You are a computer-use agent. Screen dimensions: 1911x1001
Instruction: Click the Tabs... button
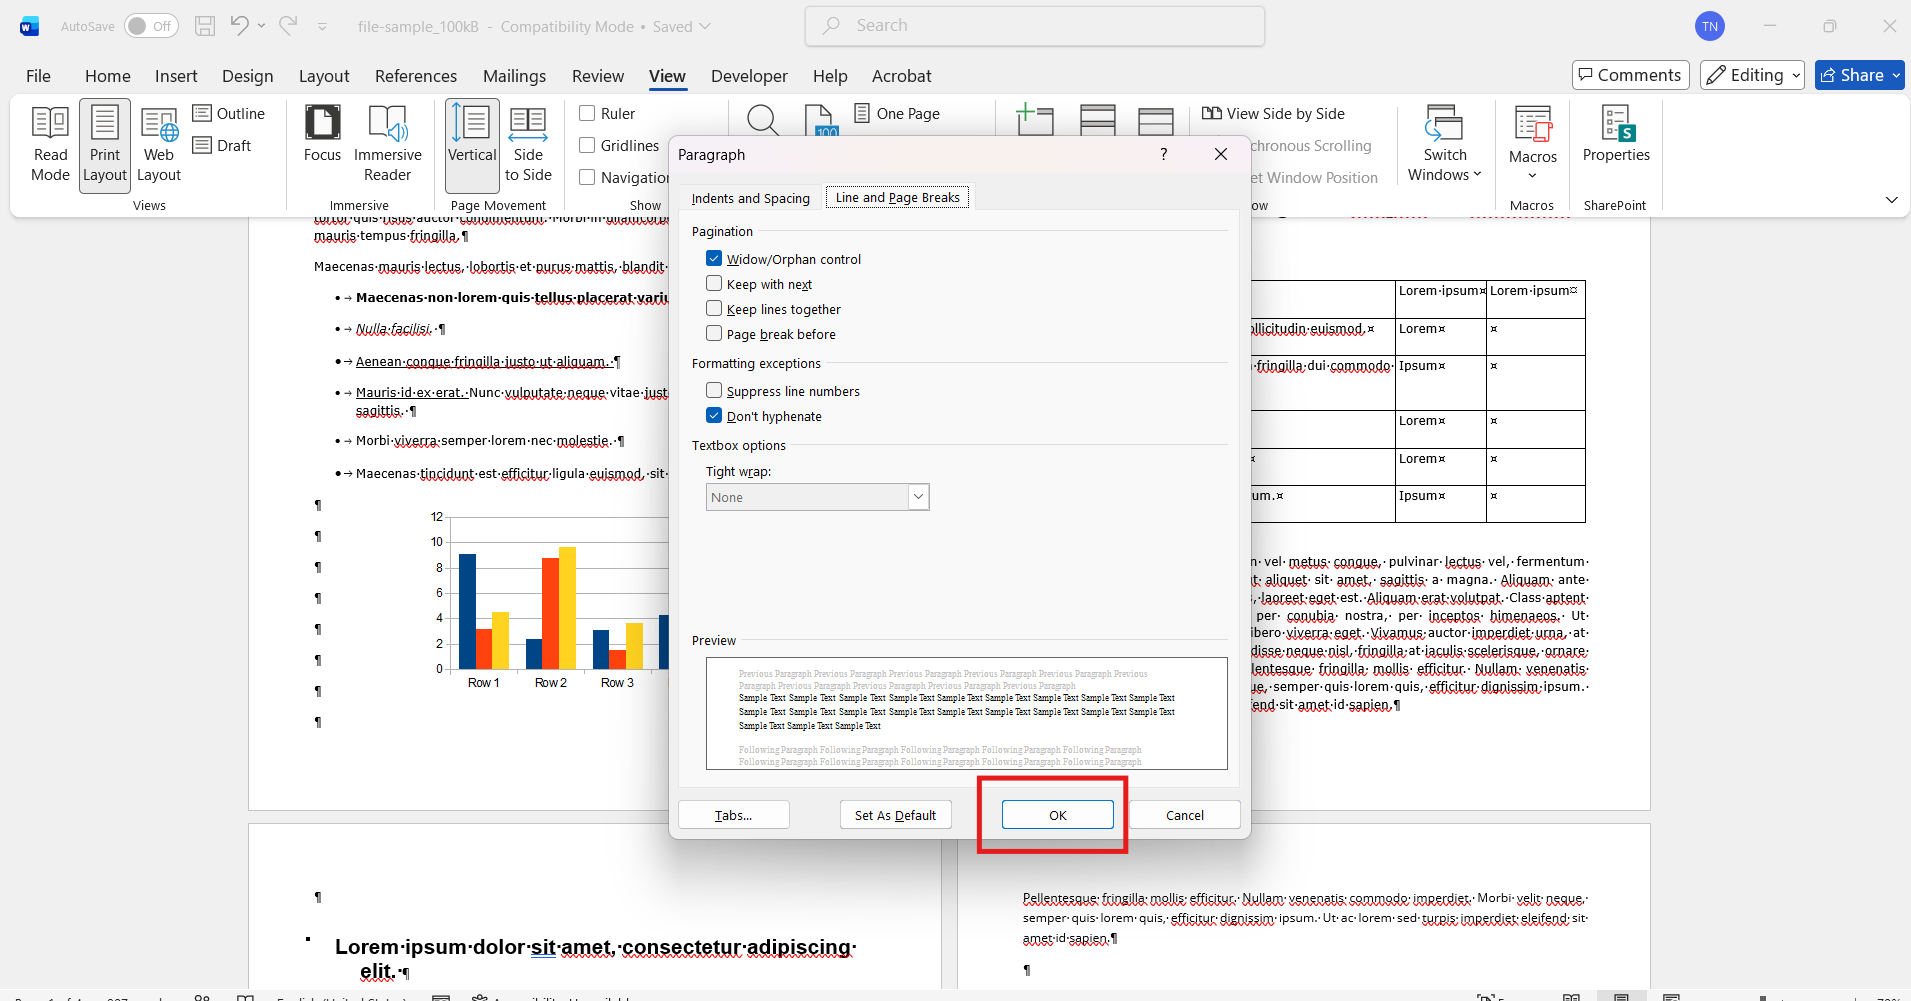(x=734, y=815)
